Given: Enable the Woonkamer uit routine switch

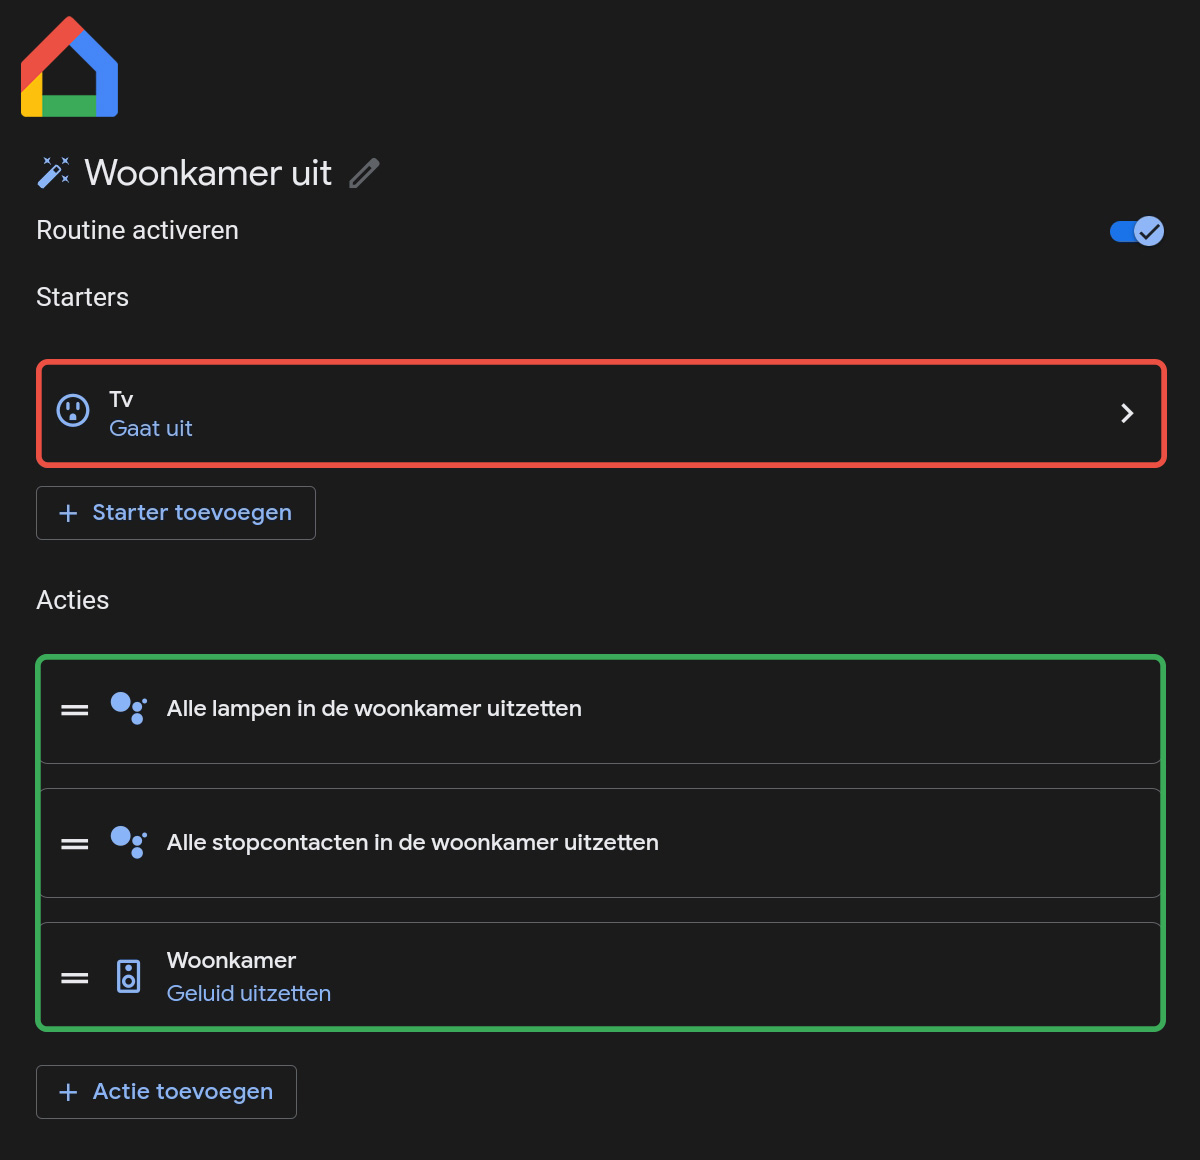Looking at the screenshot, I should tap(1135, 231).
